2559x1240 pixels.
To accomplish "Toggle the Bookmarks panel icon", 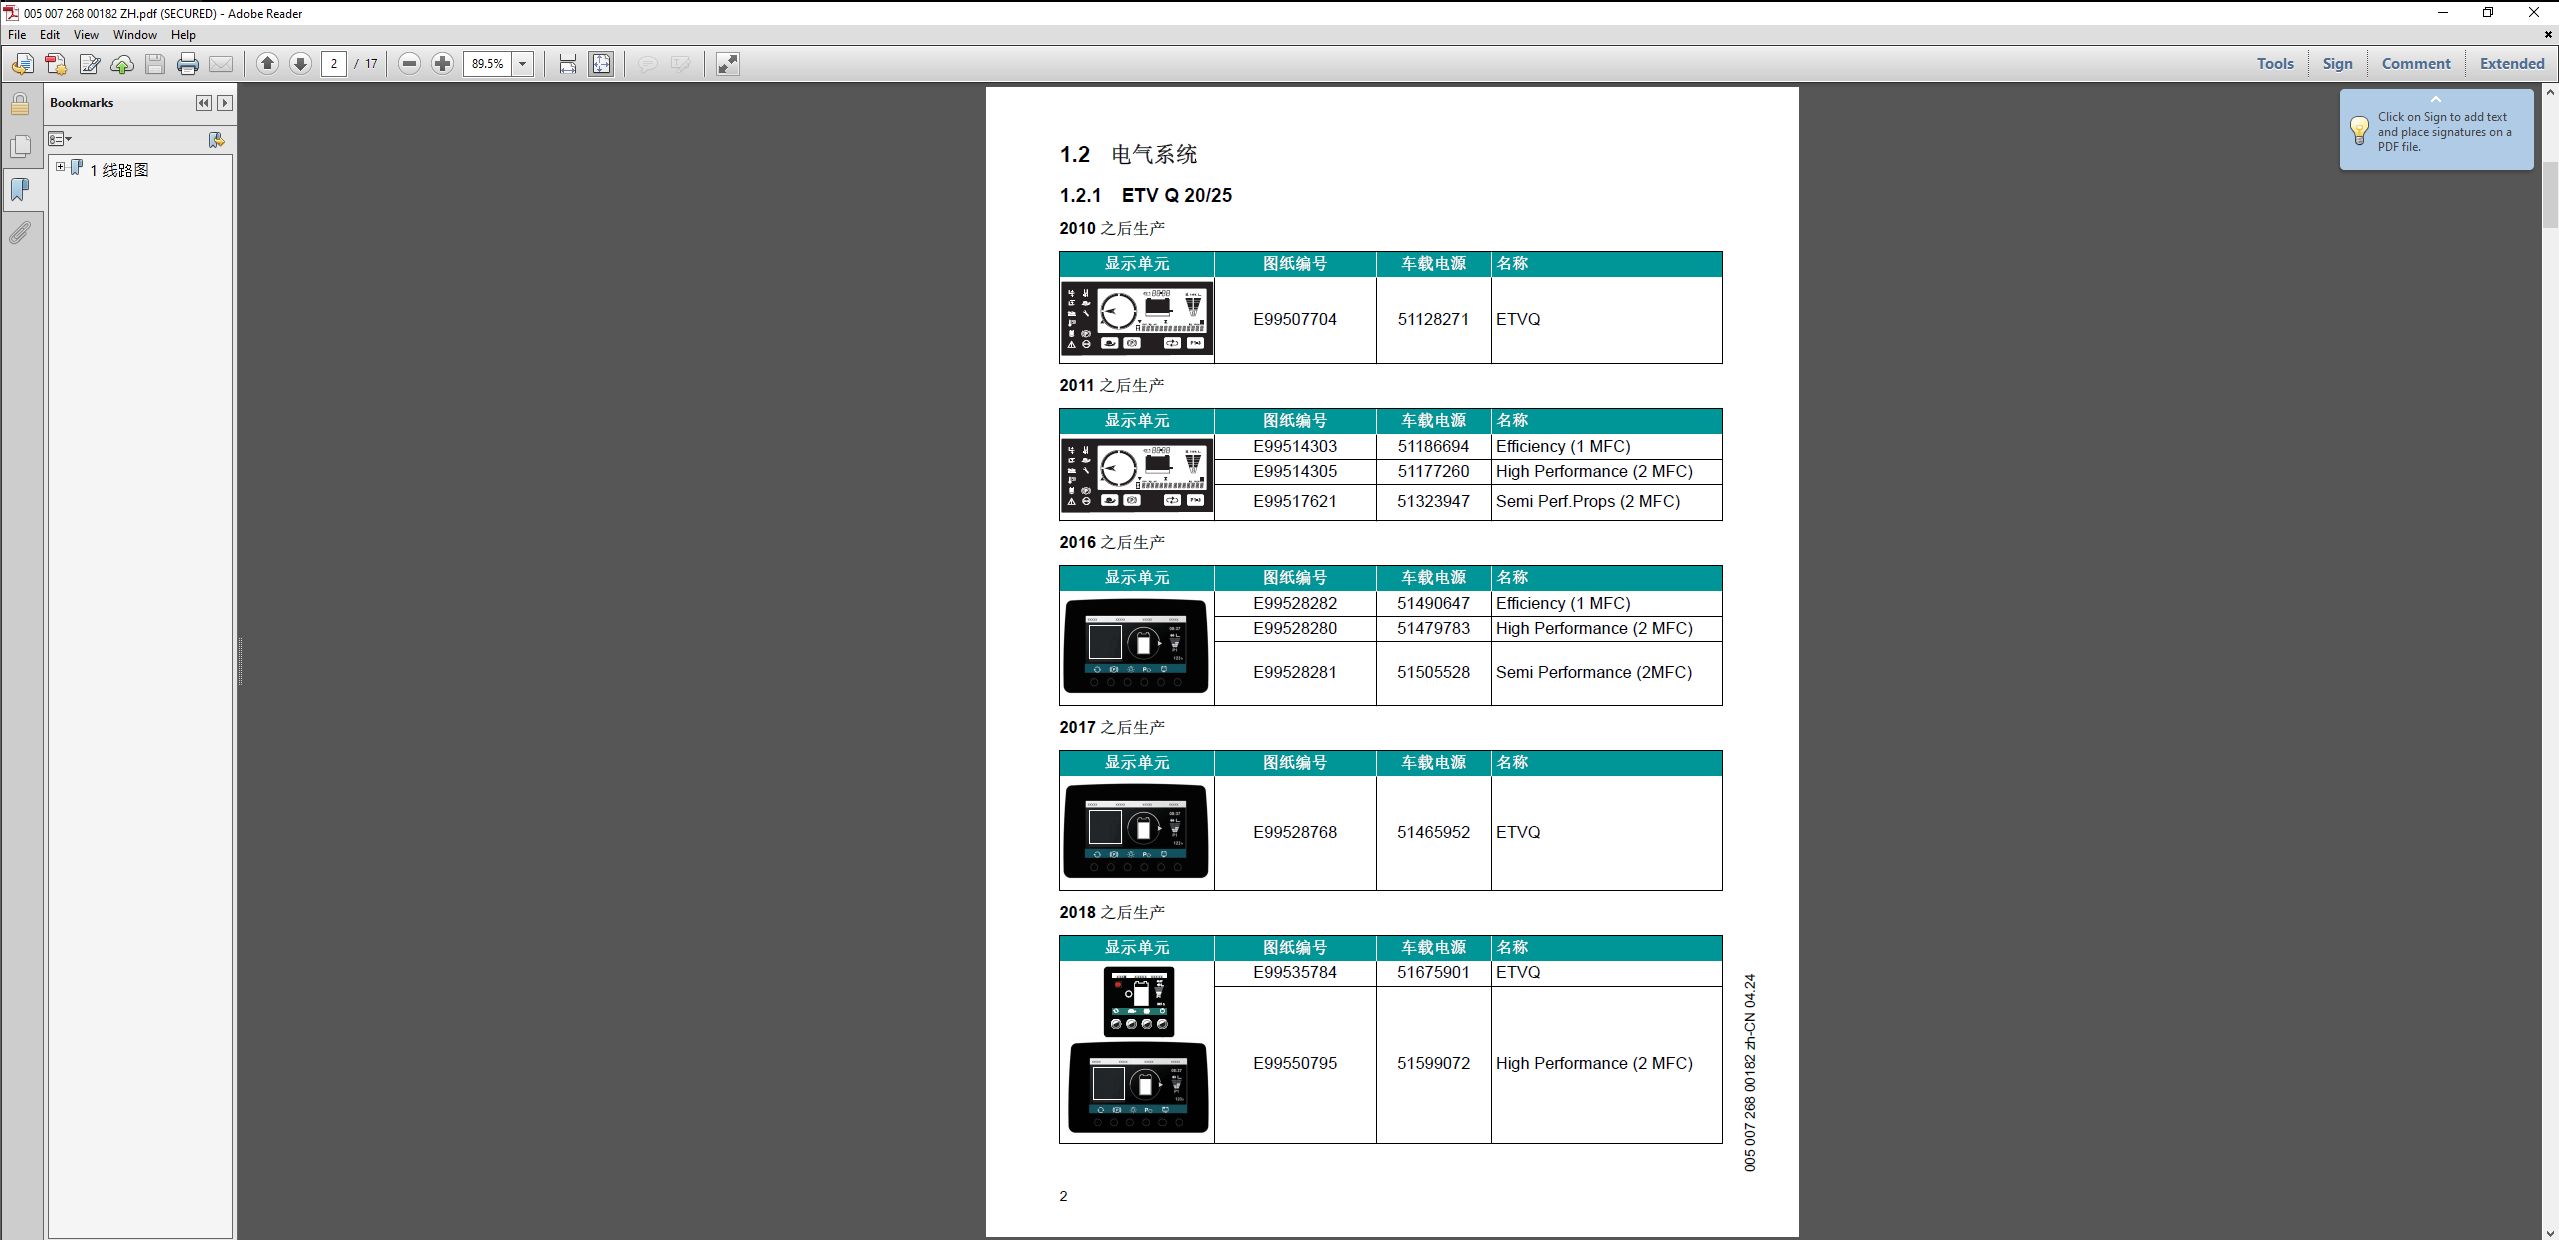I will point(20,190).
